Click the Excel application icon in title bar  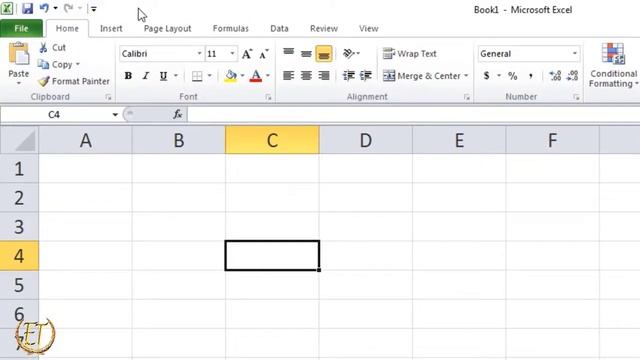pyautogui.click(x=7, y=8)
